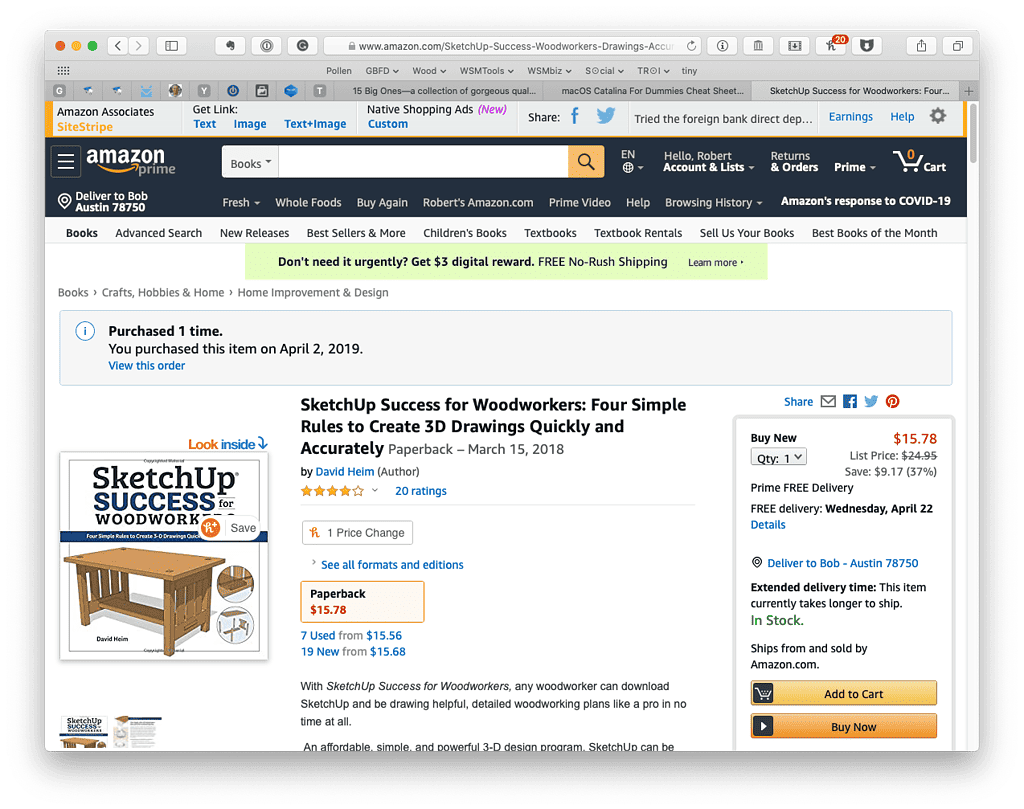Switch to the macOS Catalina For Dummies tab

(x=651, y=91)
